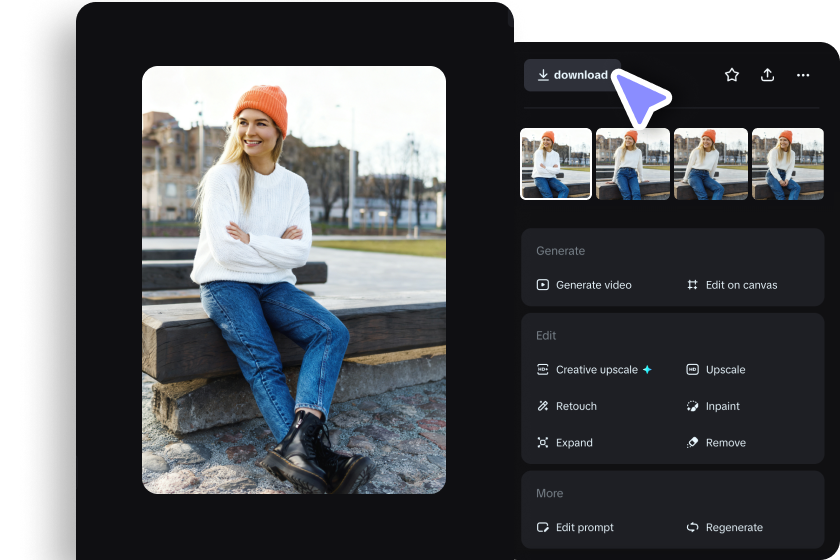The image size is (840, 560).
Task: Click the large preview image of the woman
Action: pyautogui.click(x=294, y=280)
